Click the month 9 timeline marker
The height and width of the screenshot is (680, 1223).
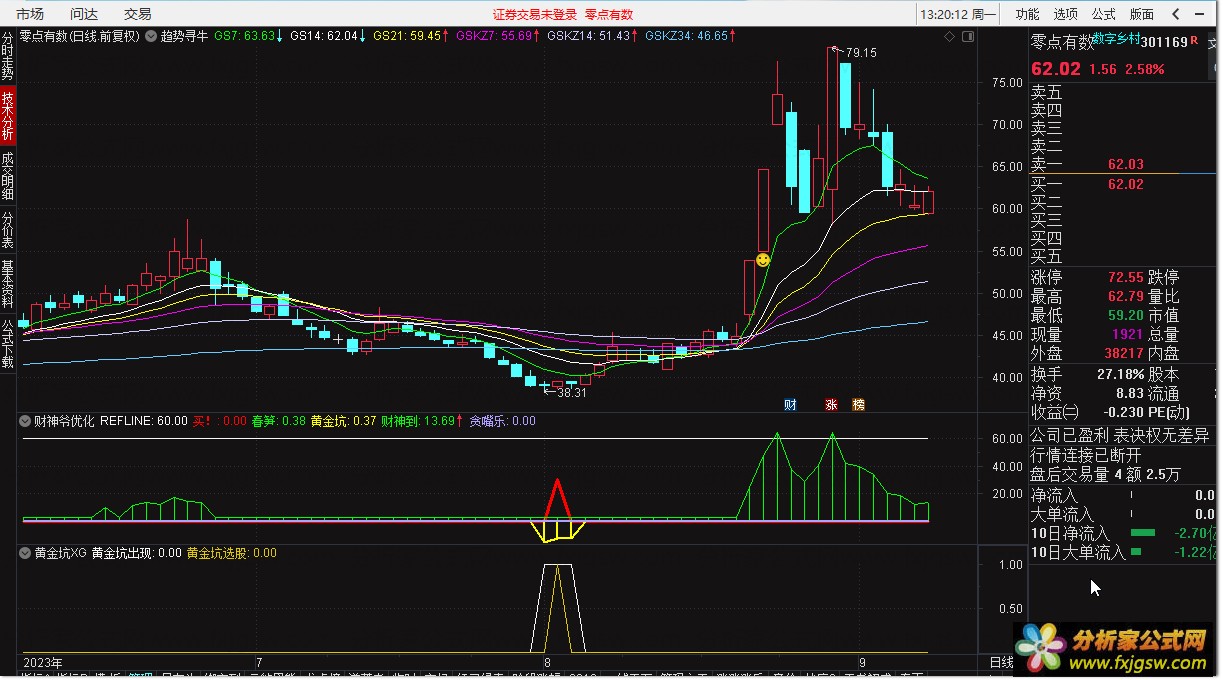[x=861, y=662]
